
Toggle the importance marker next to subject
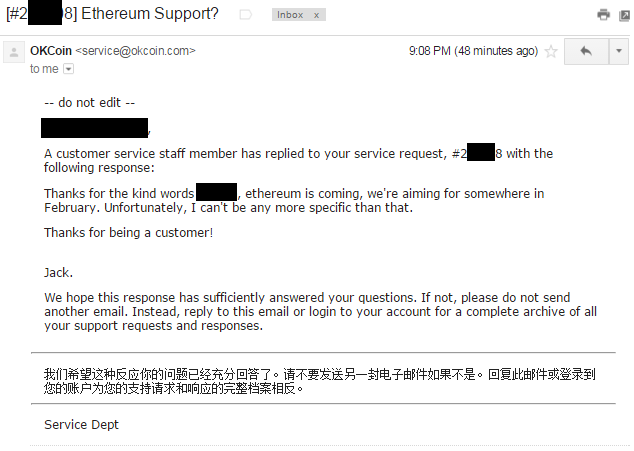click(245, 15)
